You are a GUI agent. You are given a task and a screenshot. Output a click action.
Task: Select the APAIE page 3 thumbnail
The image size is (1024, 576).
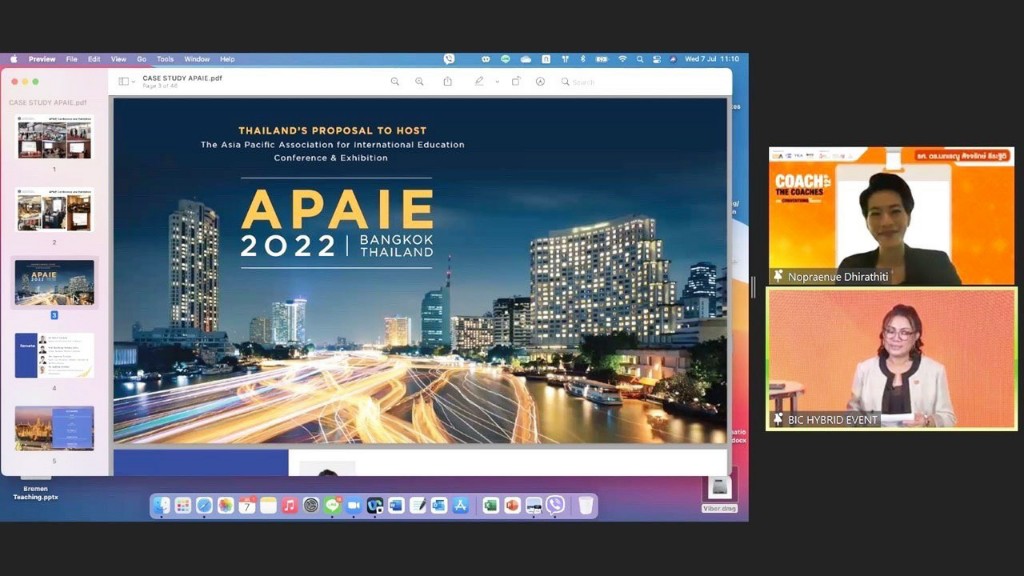click(x=54, y=283)
